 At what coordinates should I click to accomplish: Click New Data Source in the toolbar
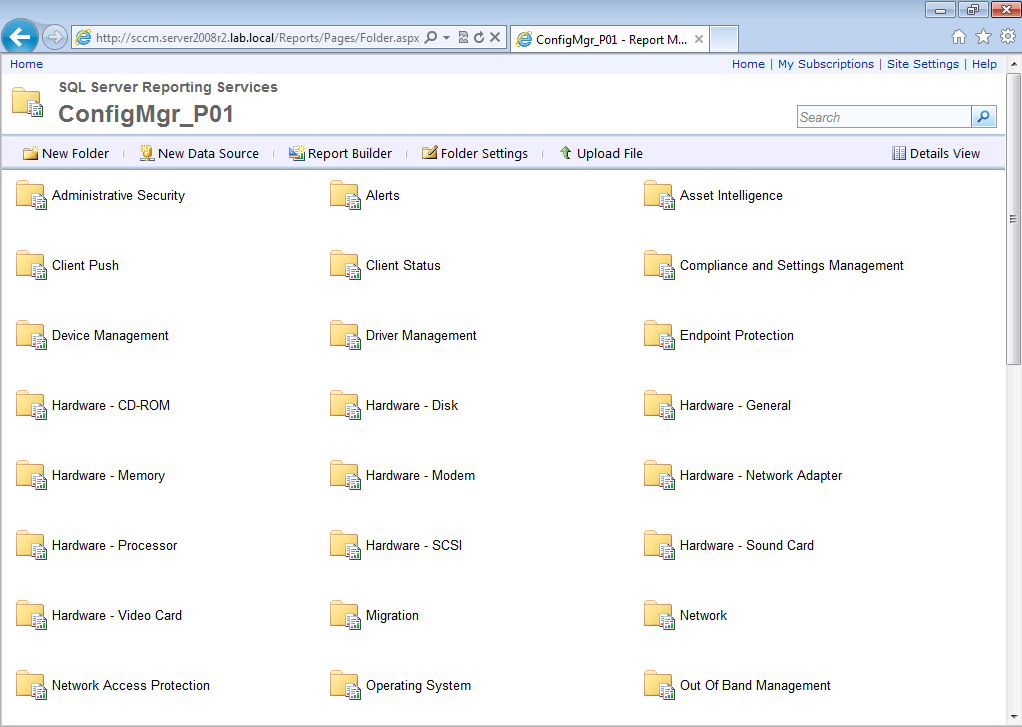click(x=199, y=153)
